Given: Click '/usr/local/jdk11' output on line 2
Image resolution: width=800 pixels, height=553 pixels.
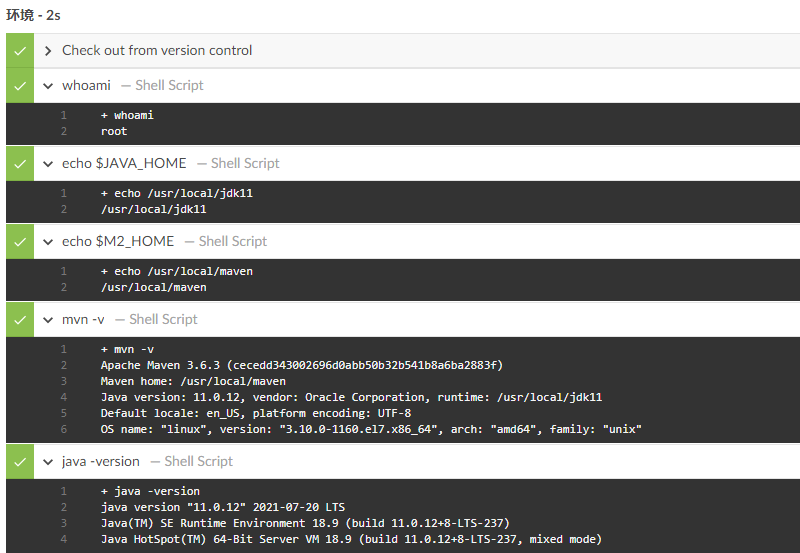Looking at the screenshot, I should click(154, 209).
